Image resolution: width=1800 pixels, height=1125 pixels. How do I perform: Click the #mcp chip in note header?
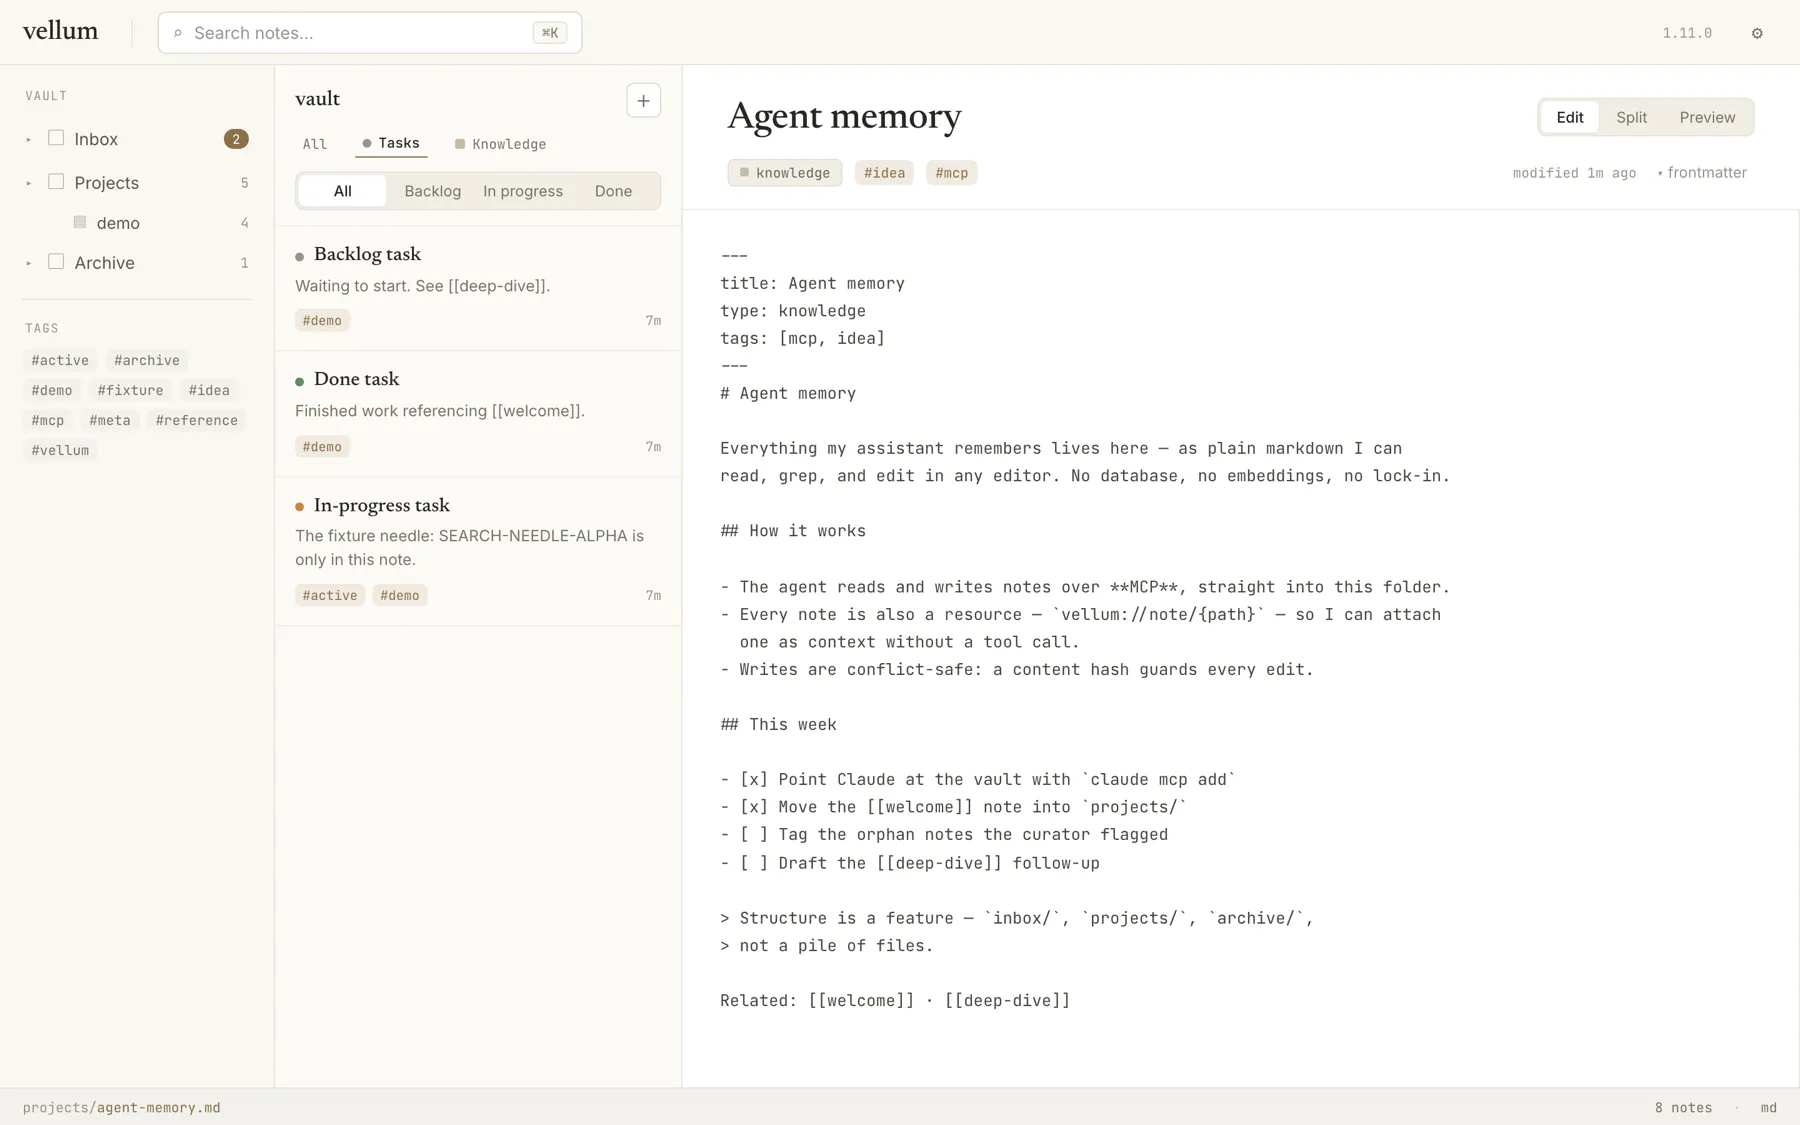[x=952, y=173]
